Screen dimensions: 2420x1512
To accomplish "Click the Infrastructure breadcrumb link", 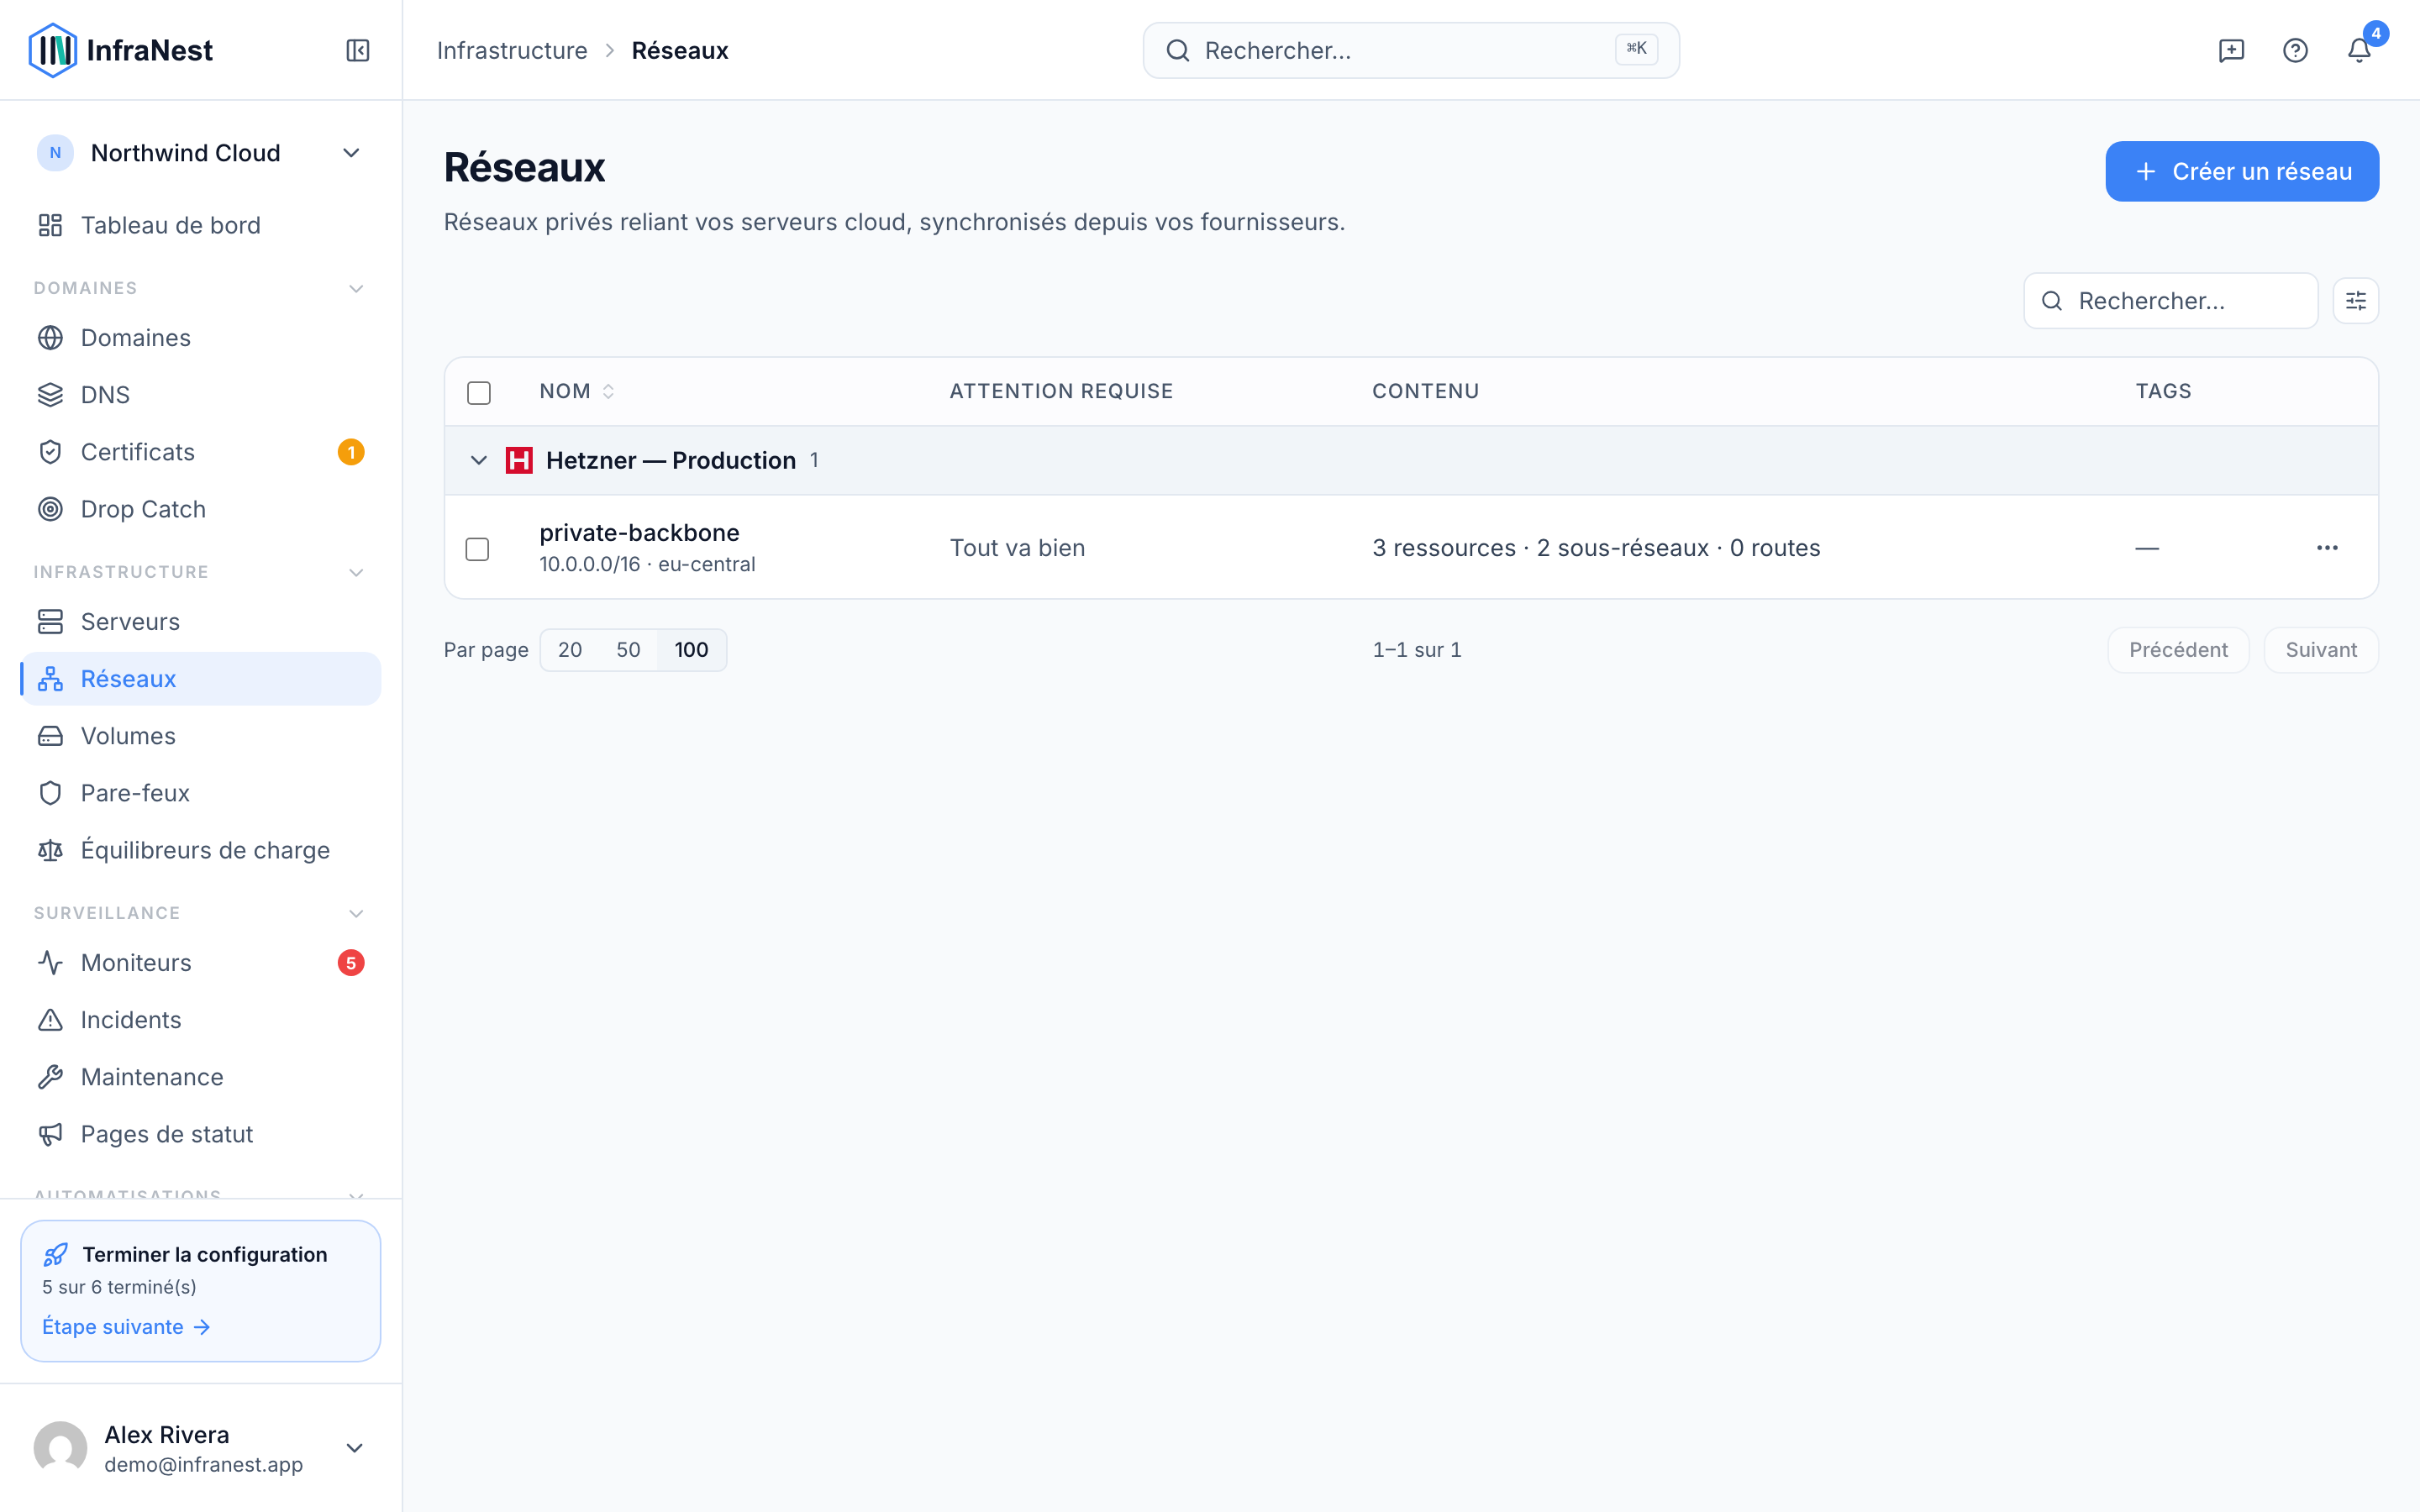I will 512,50.
